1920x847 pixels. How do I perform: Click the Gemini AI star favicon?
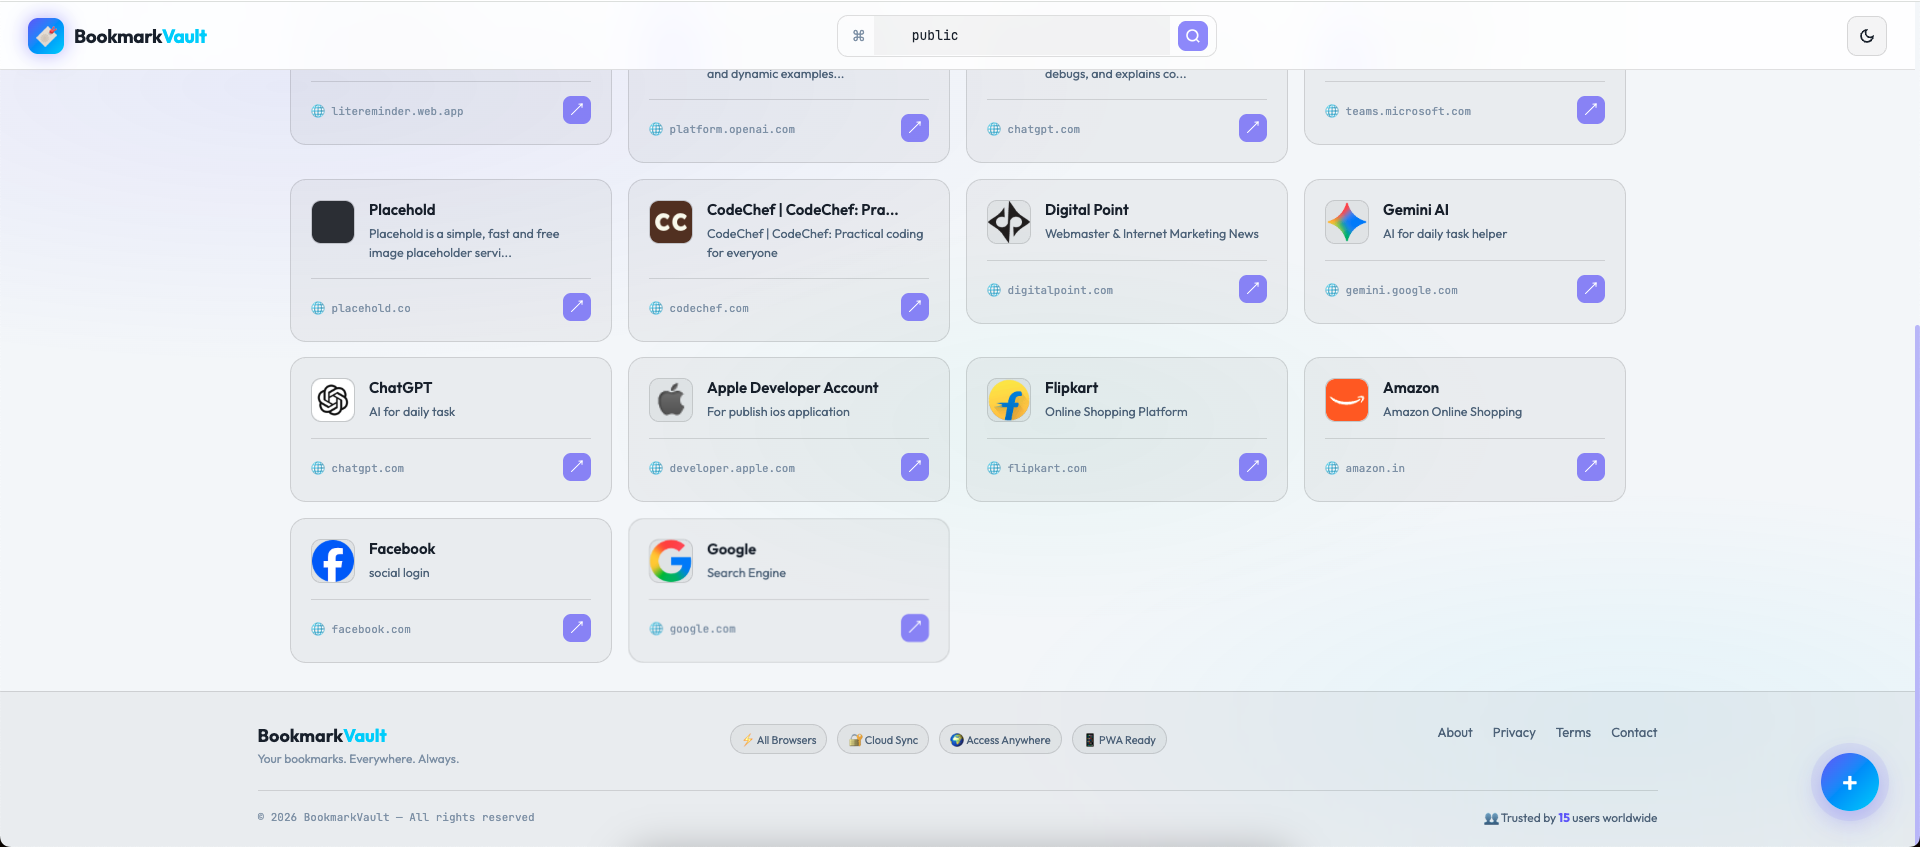coord(1347,222)
